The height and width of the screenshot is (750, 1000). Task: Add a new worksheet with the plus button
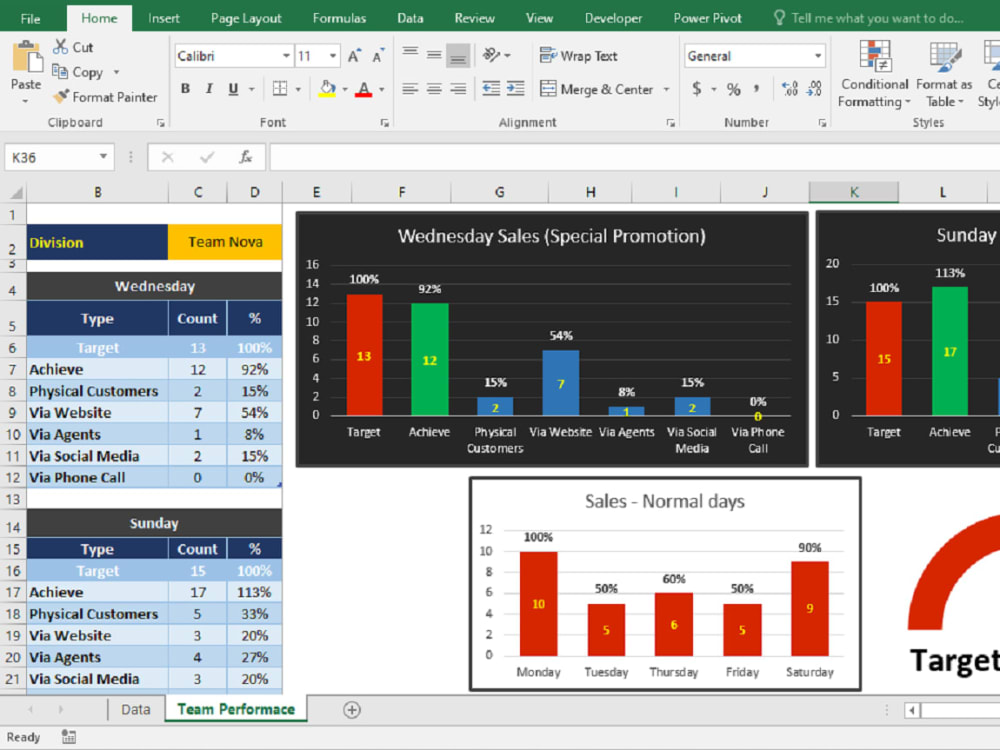[351, 709]
